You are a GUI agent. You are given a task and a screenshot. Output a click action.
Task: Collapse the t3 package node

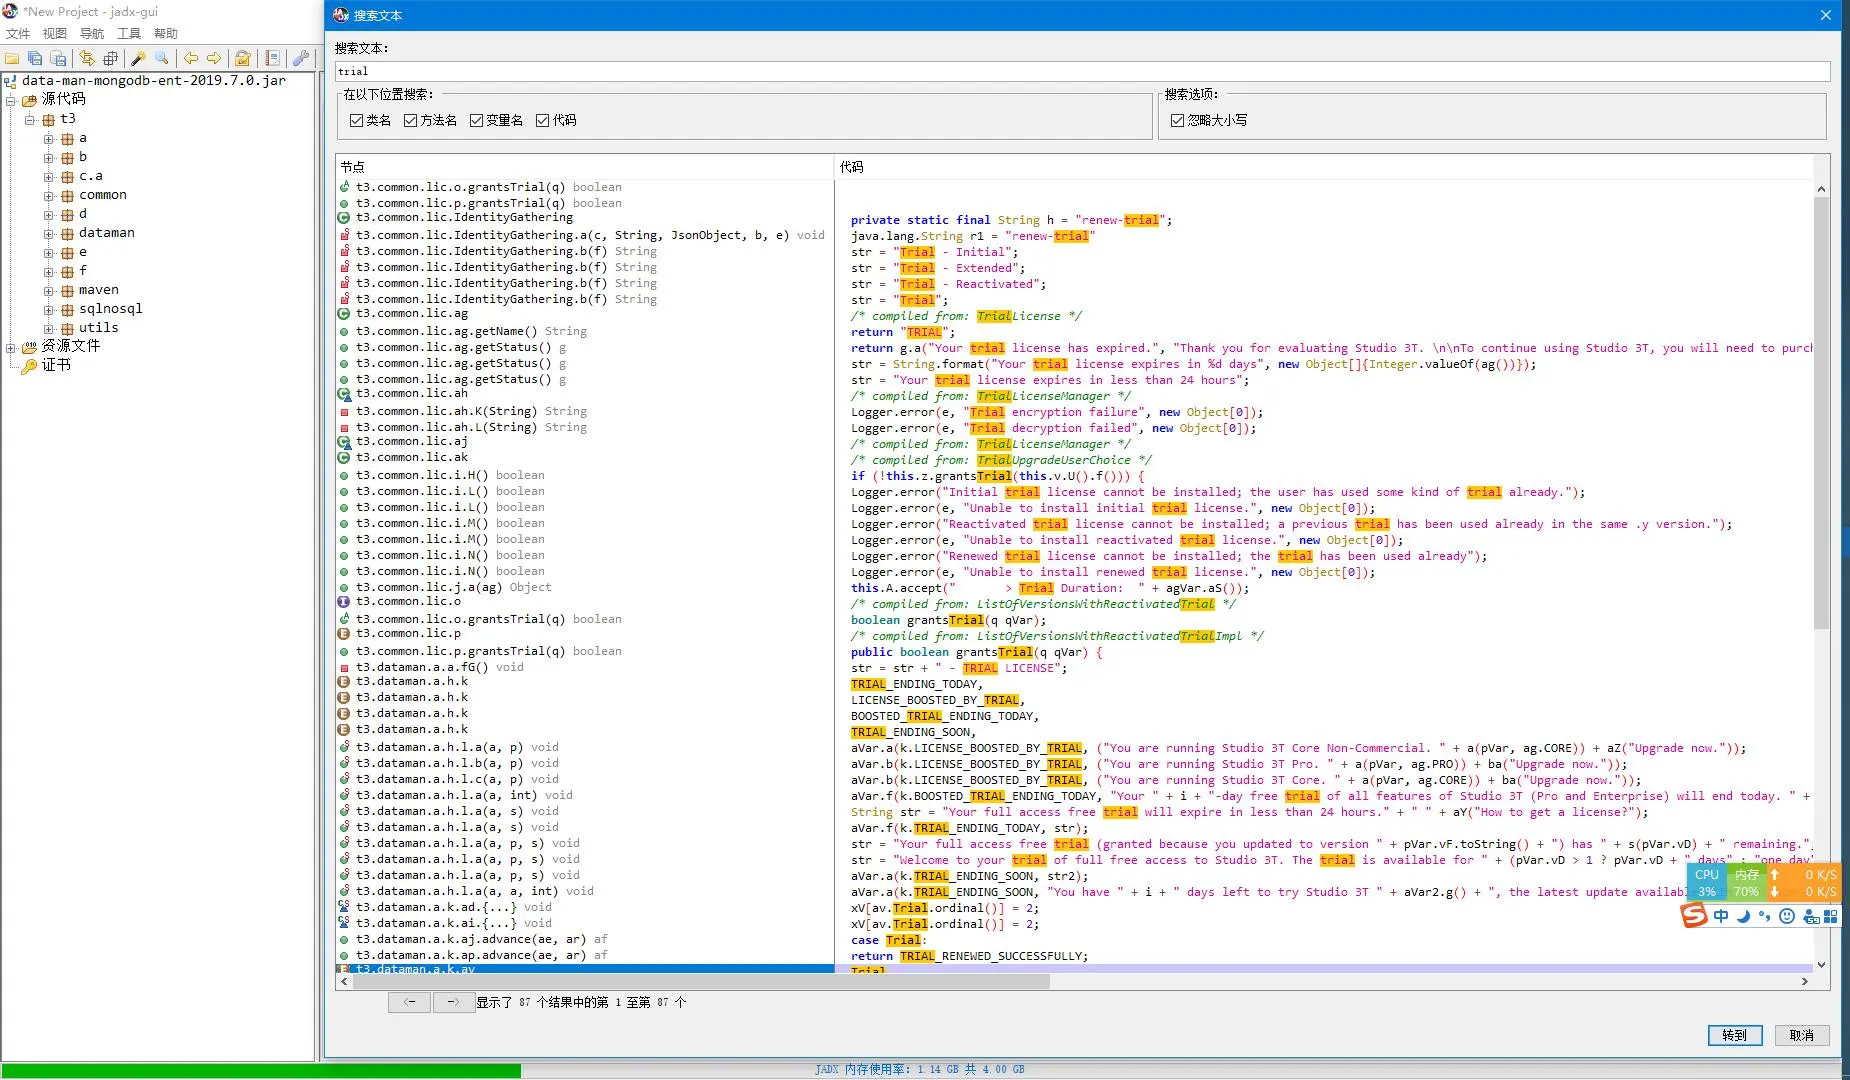(29, 119)
